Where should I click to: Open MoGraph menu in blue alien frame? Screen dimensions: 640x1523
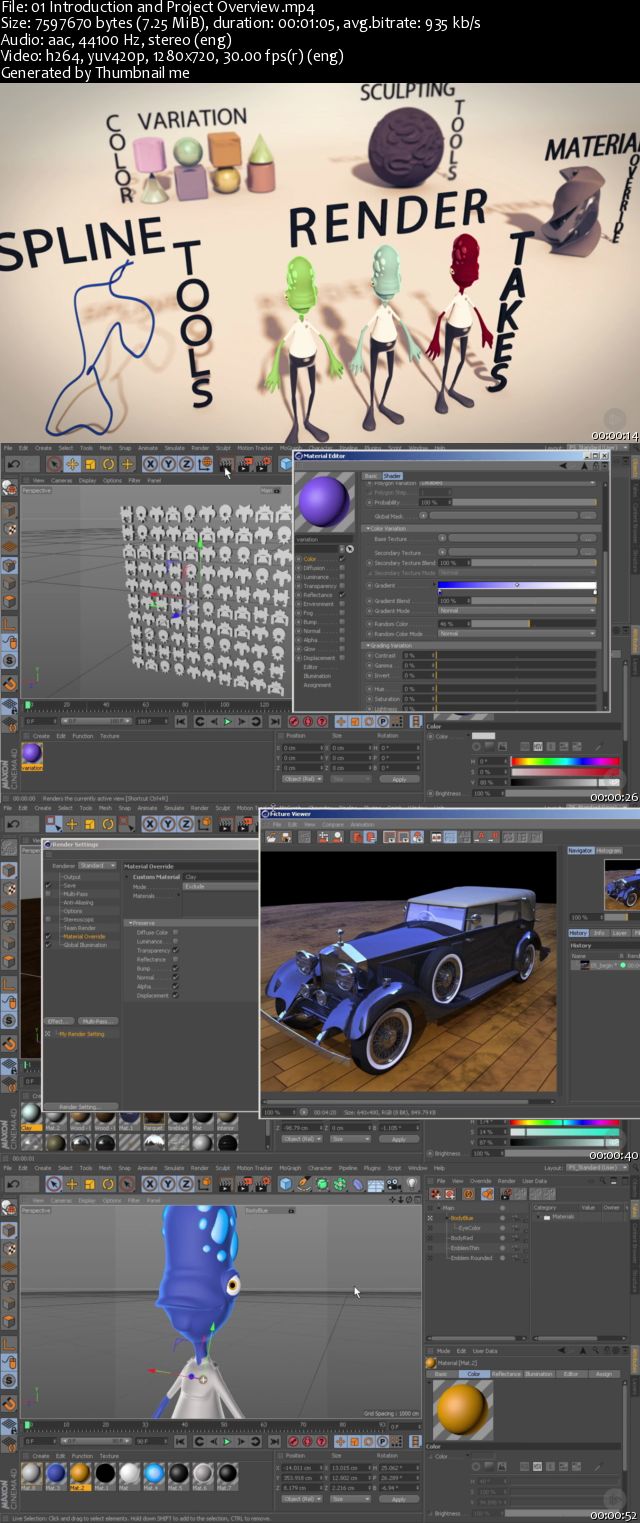pos(290,1167)
